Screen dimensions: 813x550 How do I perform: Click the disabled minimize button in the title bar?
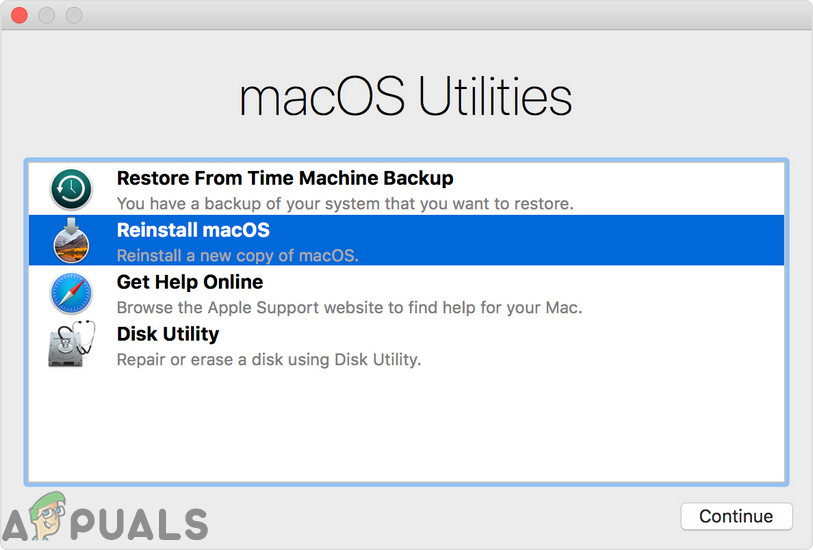(x=47, y=16)
